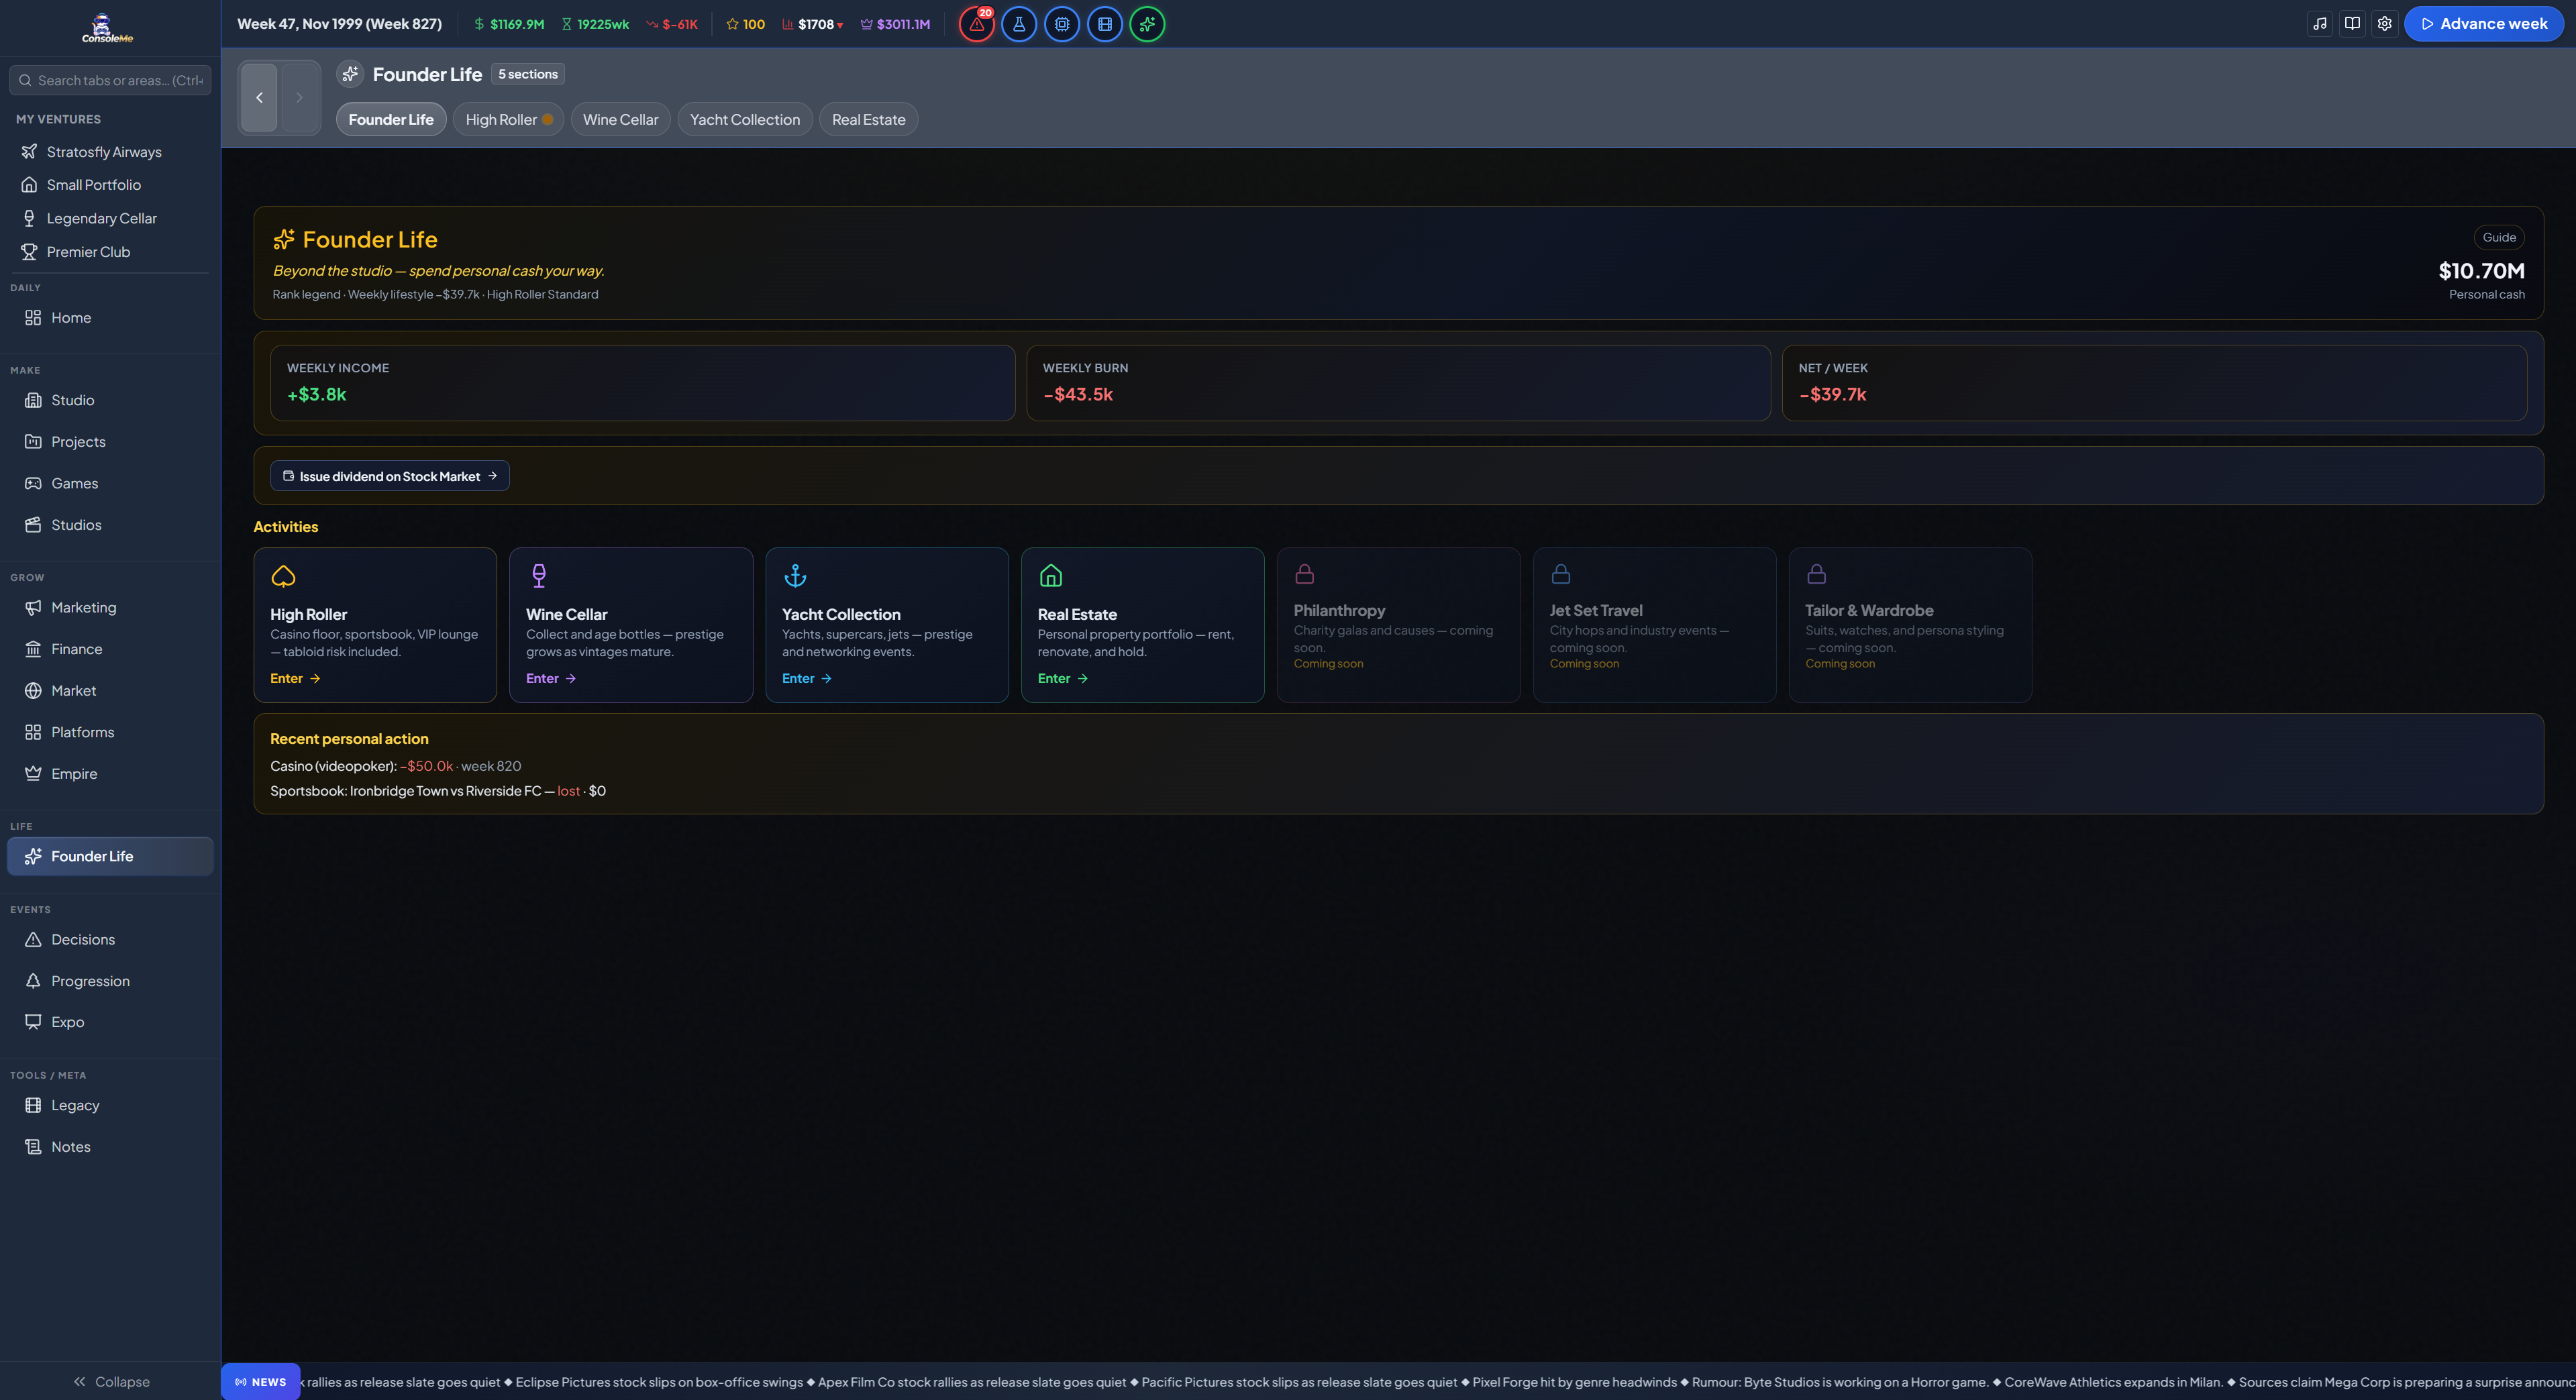Select Founder Life in sidebar
Image resolution: width=2576 pixels, height=1400 pixels.
pos(110,856)
